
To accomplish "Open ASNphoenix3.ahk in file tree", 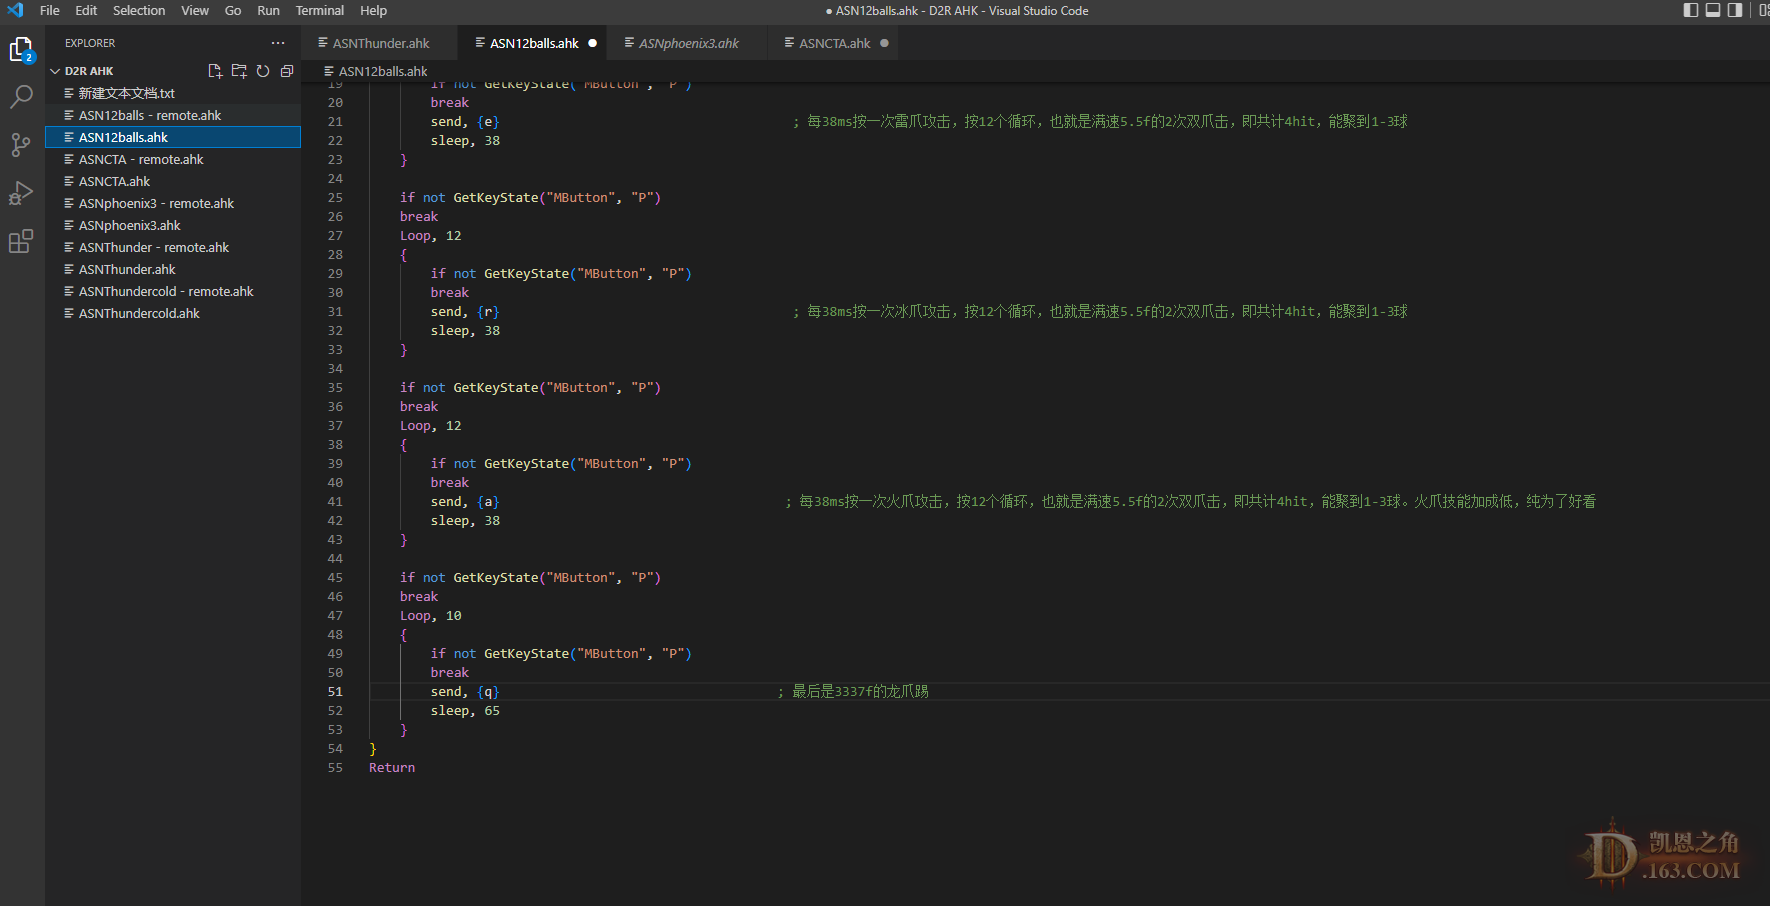I will coord(173,225).
